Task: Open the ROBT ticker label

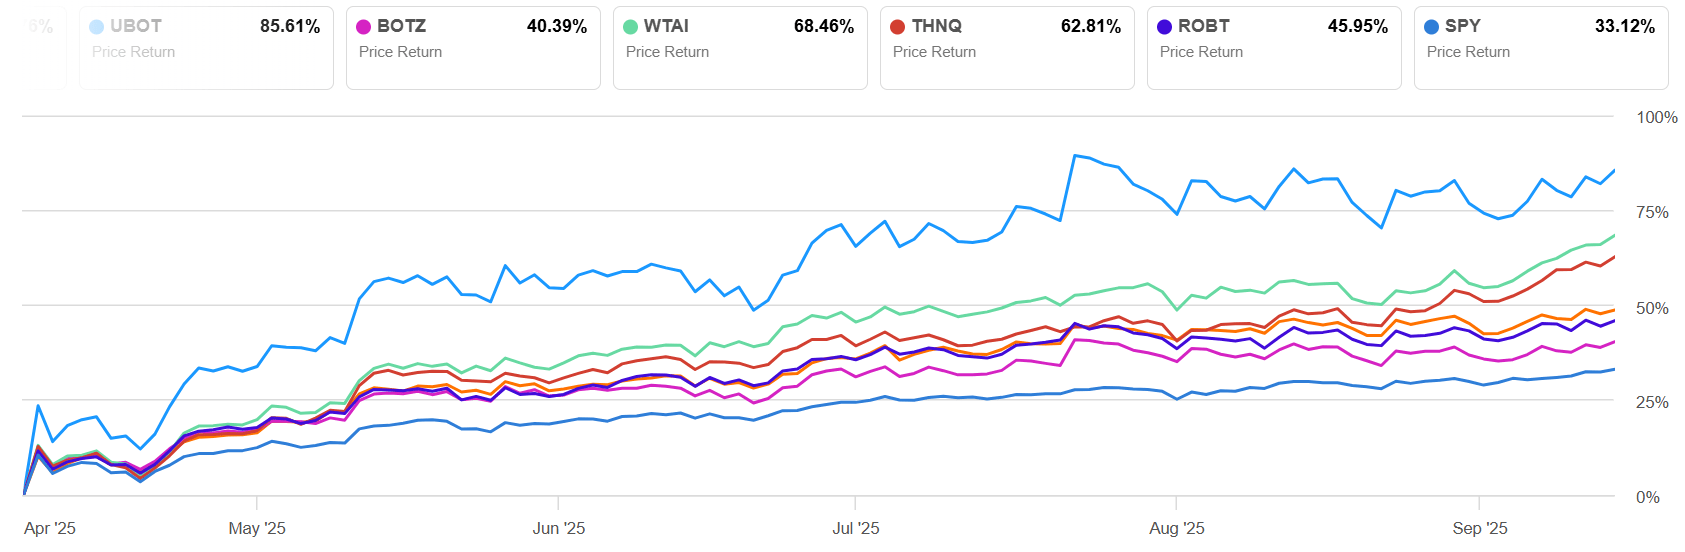Action: click(x=1204, y=26)
